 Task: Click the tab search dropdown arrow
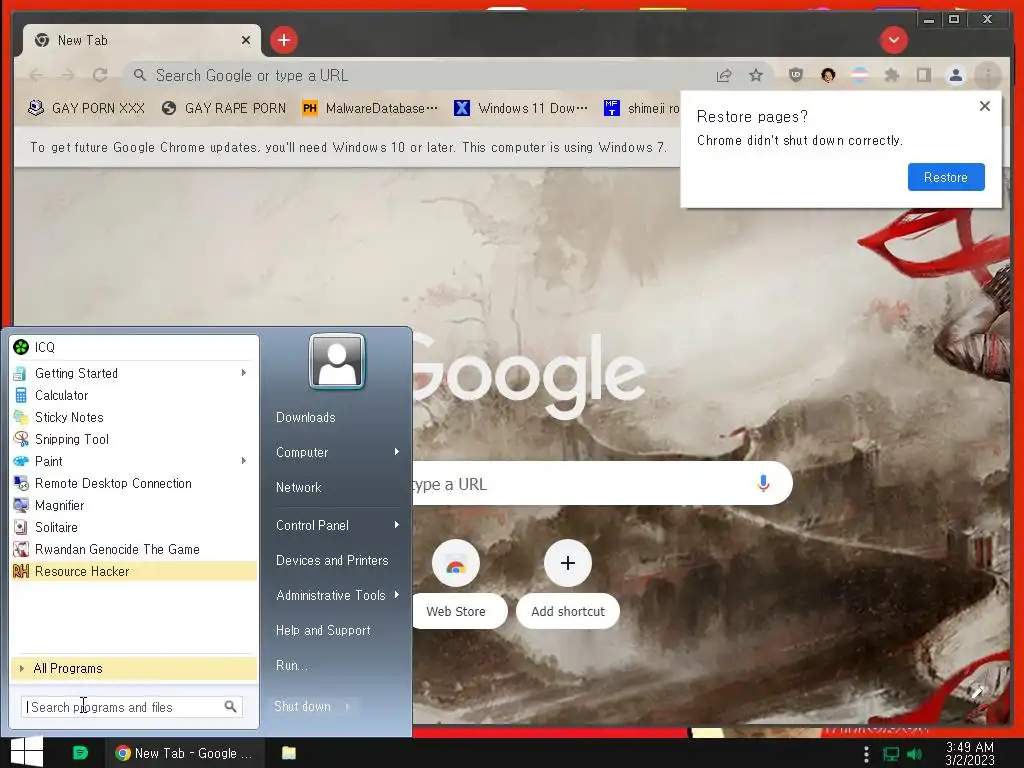click(893, 40)
